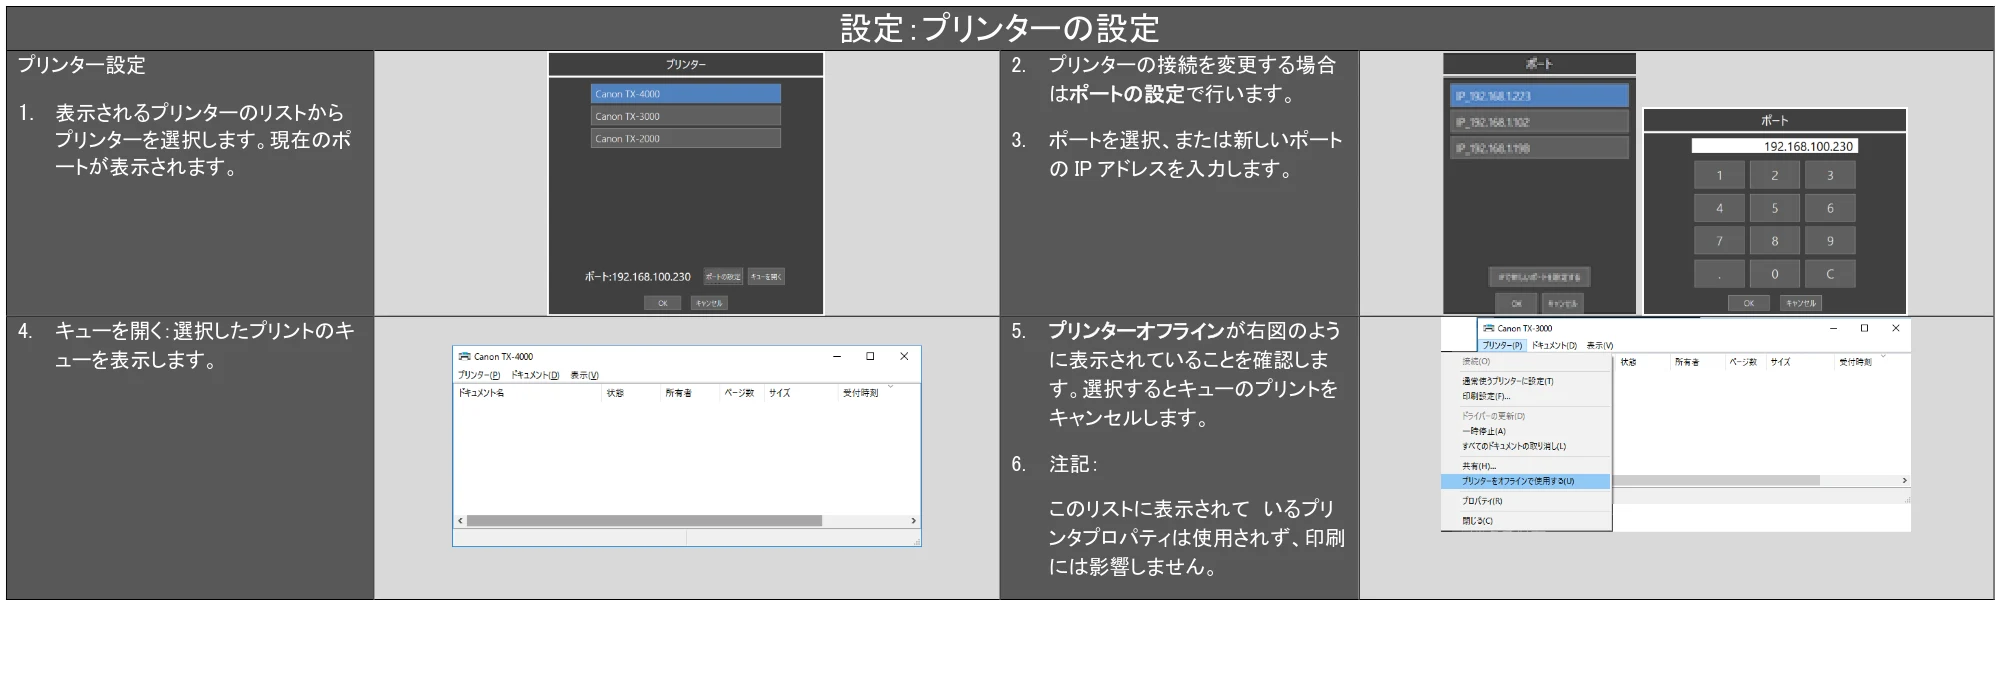Click OK in the port keypad dialog
The height and width of the screenshot is (677, 2000).
tap(1749, 303)
